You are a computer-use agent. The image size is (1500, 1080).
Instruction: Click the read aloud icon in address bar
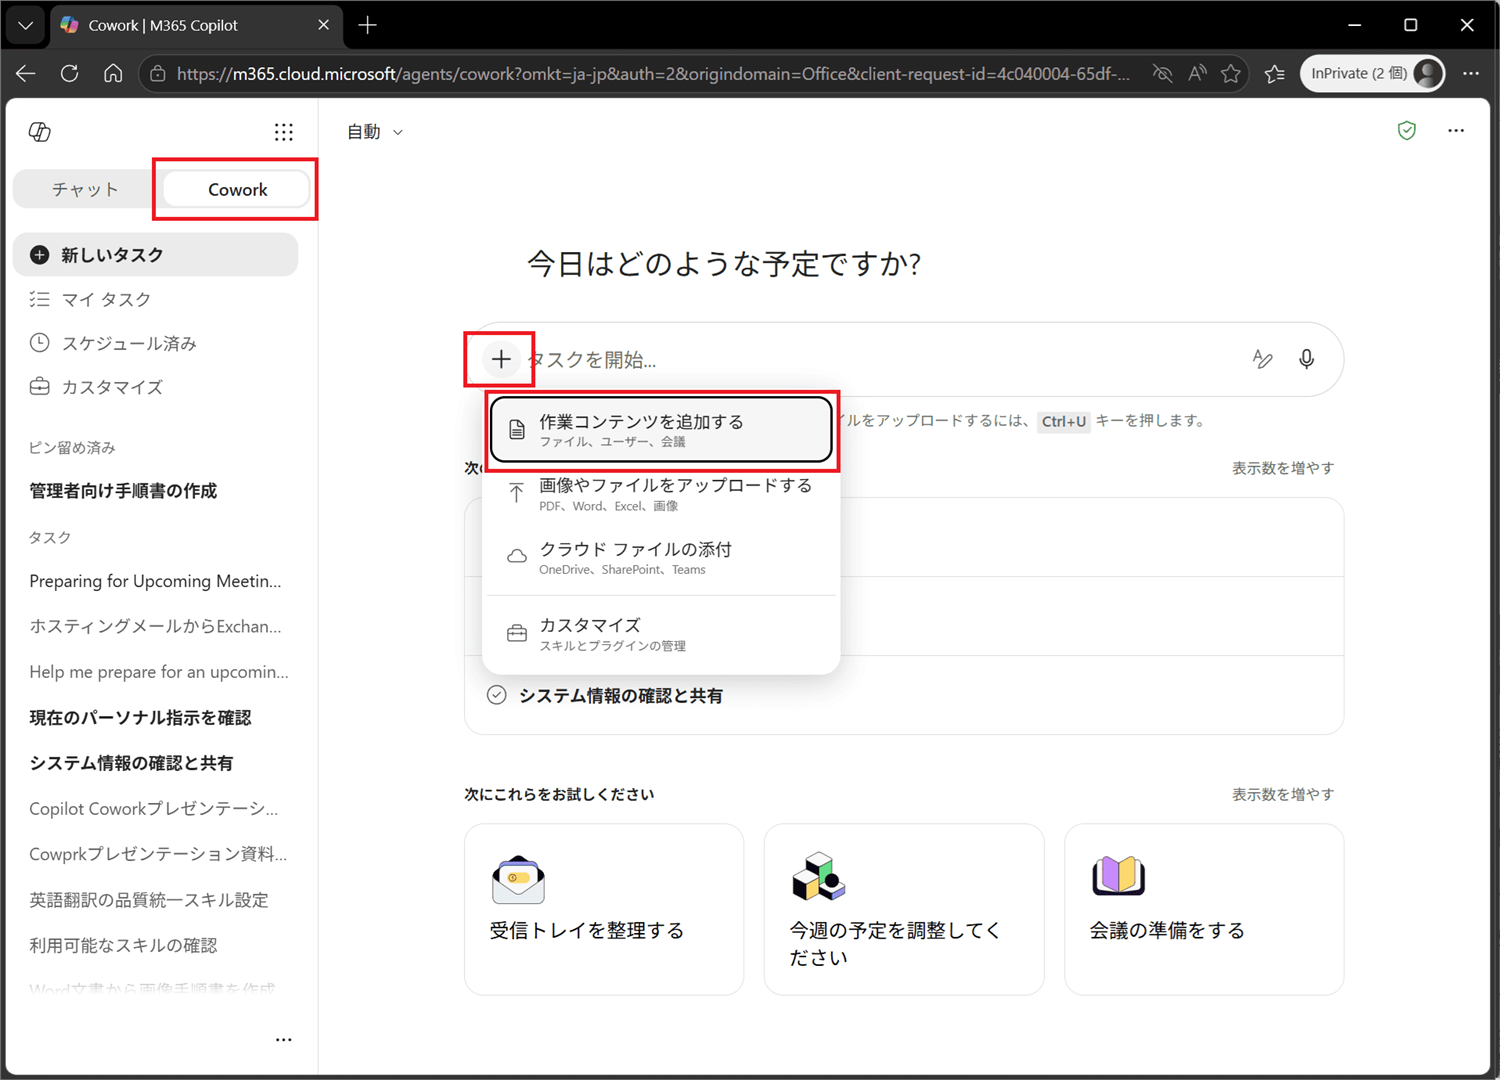1197,73
